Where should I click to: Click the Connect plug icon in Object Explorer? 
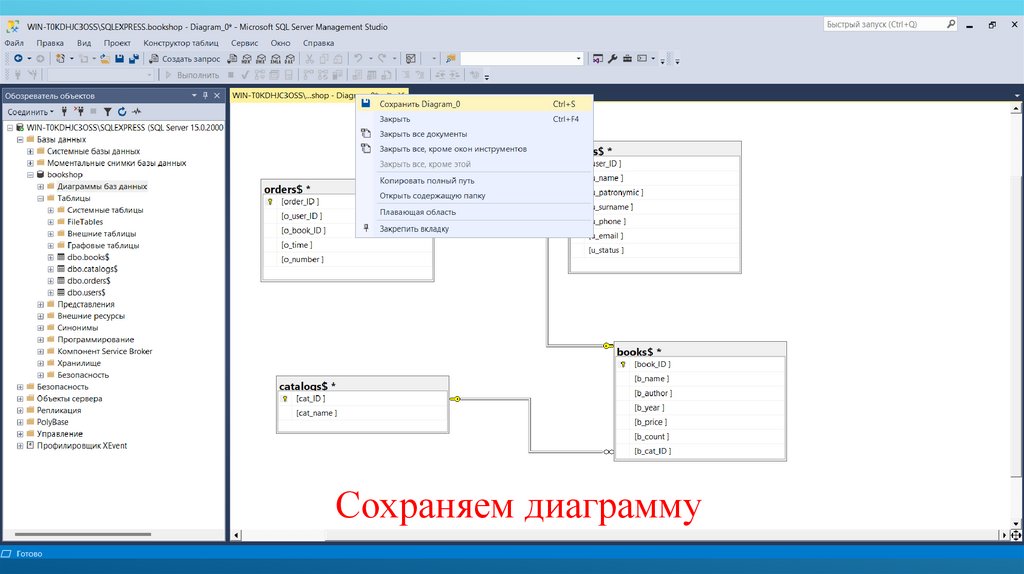[x=64, y=112]
